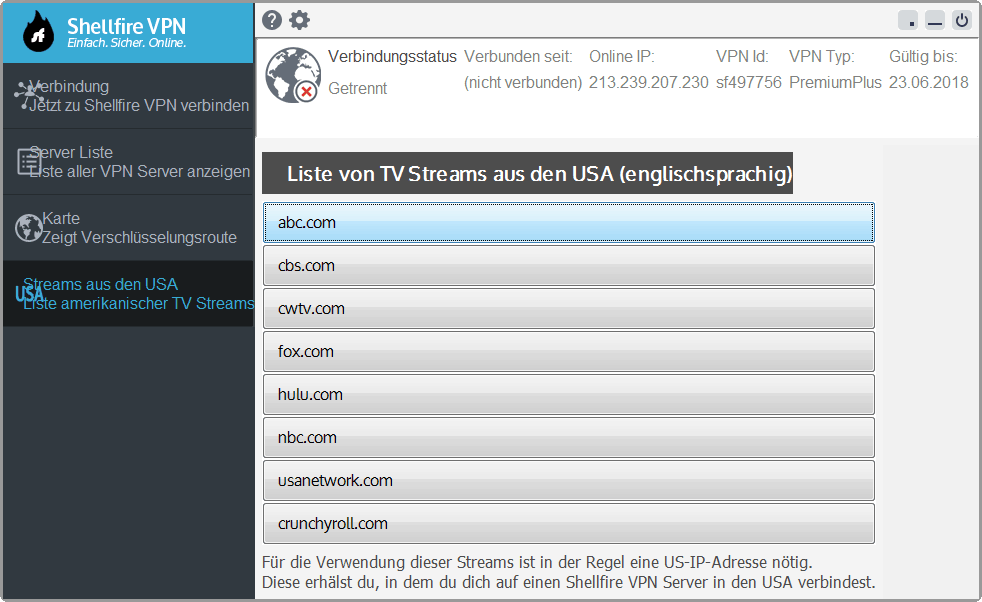Open Streams aus den USA tab

click(x=128, y=294)
